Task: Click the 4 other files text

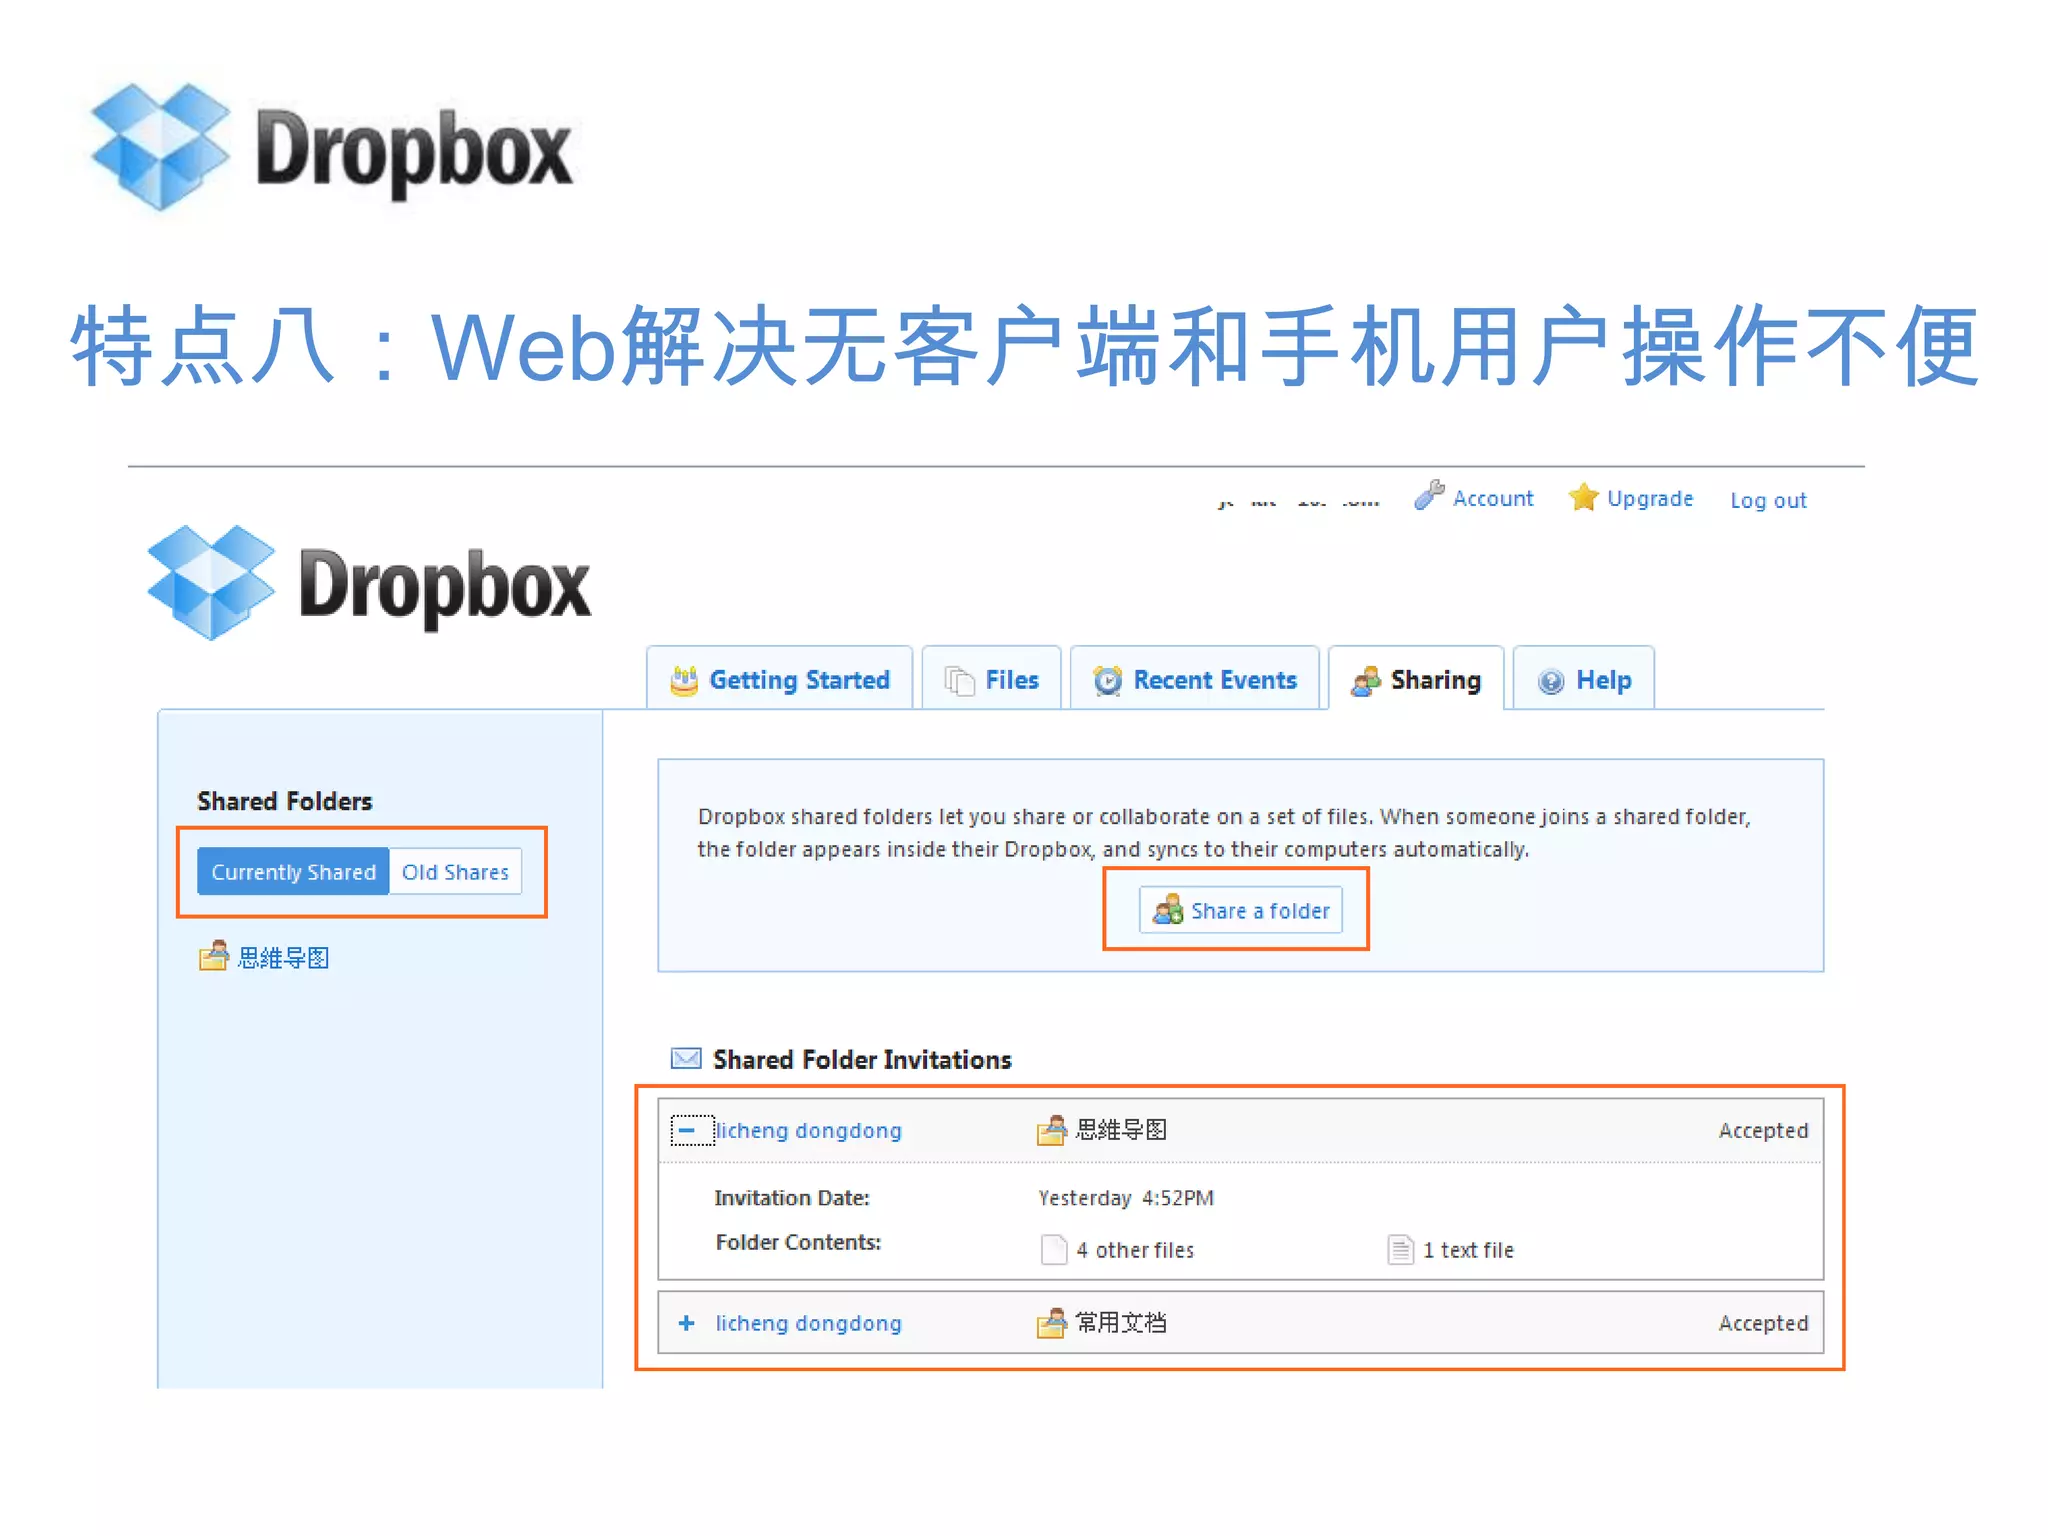Action: tap(1135, 1250)
